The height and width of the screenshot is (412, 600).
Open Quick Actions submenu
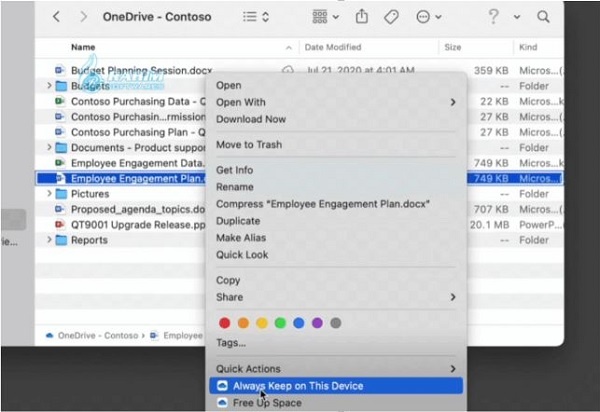(x=336, y=369)
